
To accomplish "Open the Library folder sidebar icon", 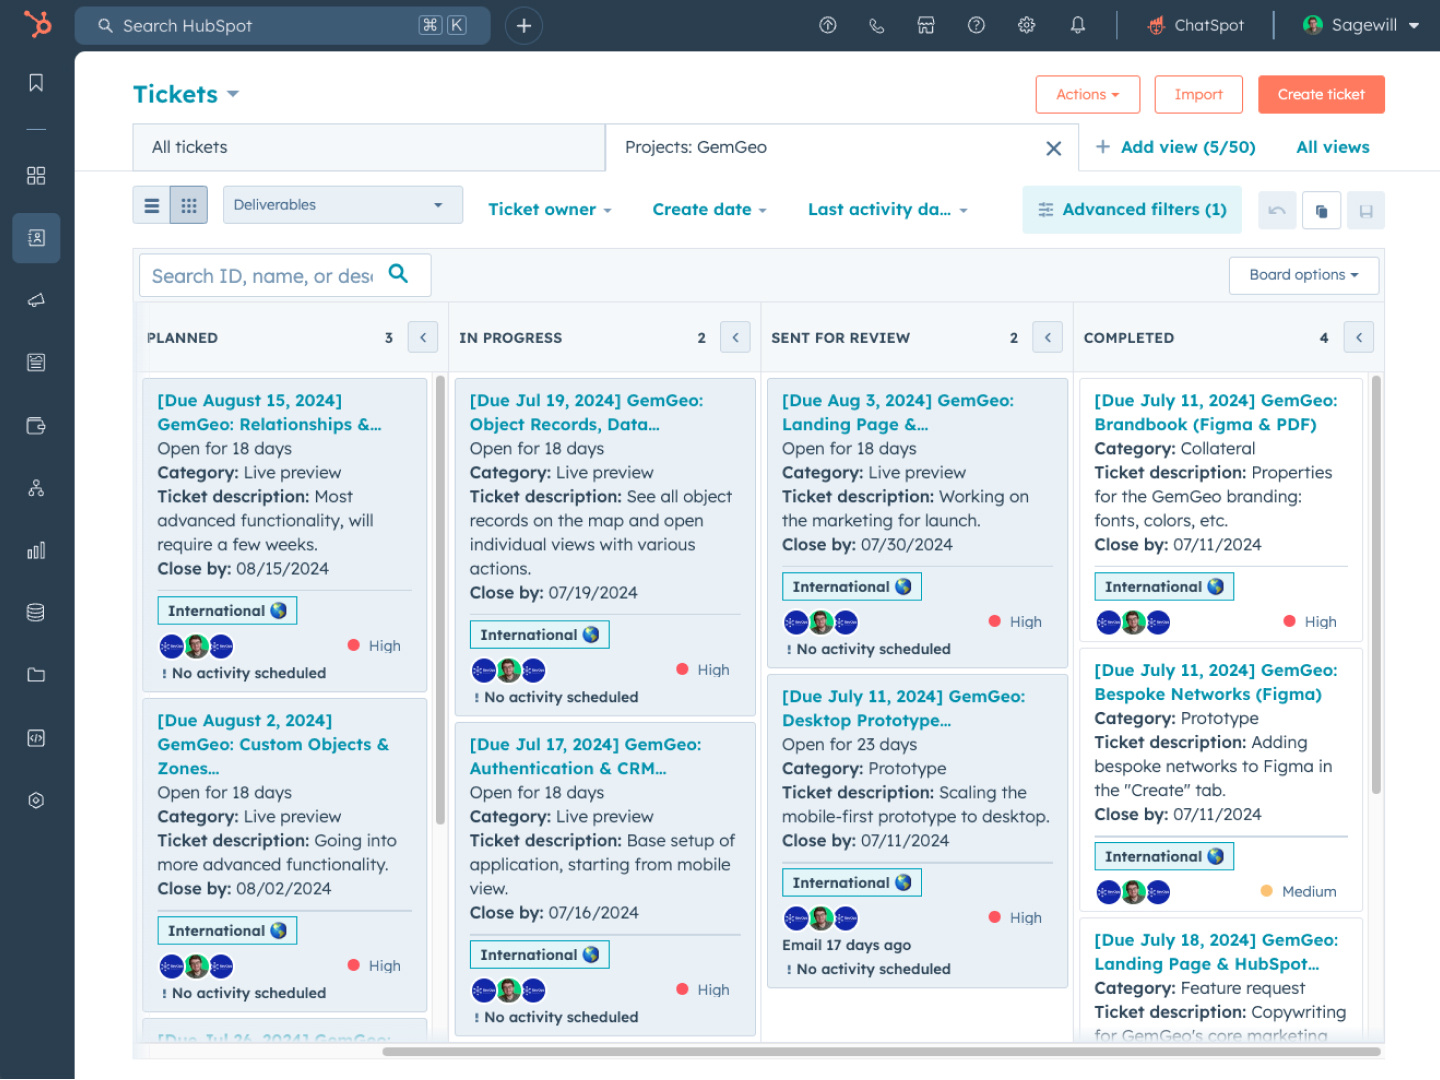I will coord(36,675).
